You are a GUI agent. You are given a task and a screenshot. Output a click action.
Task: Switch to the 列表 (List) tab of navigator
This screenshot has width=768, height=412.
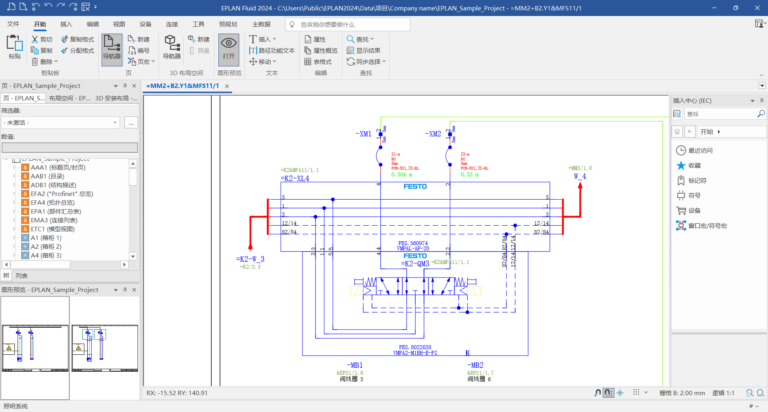point(21,276)
